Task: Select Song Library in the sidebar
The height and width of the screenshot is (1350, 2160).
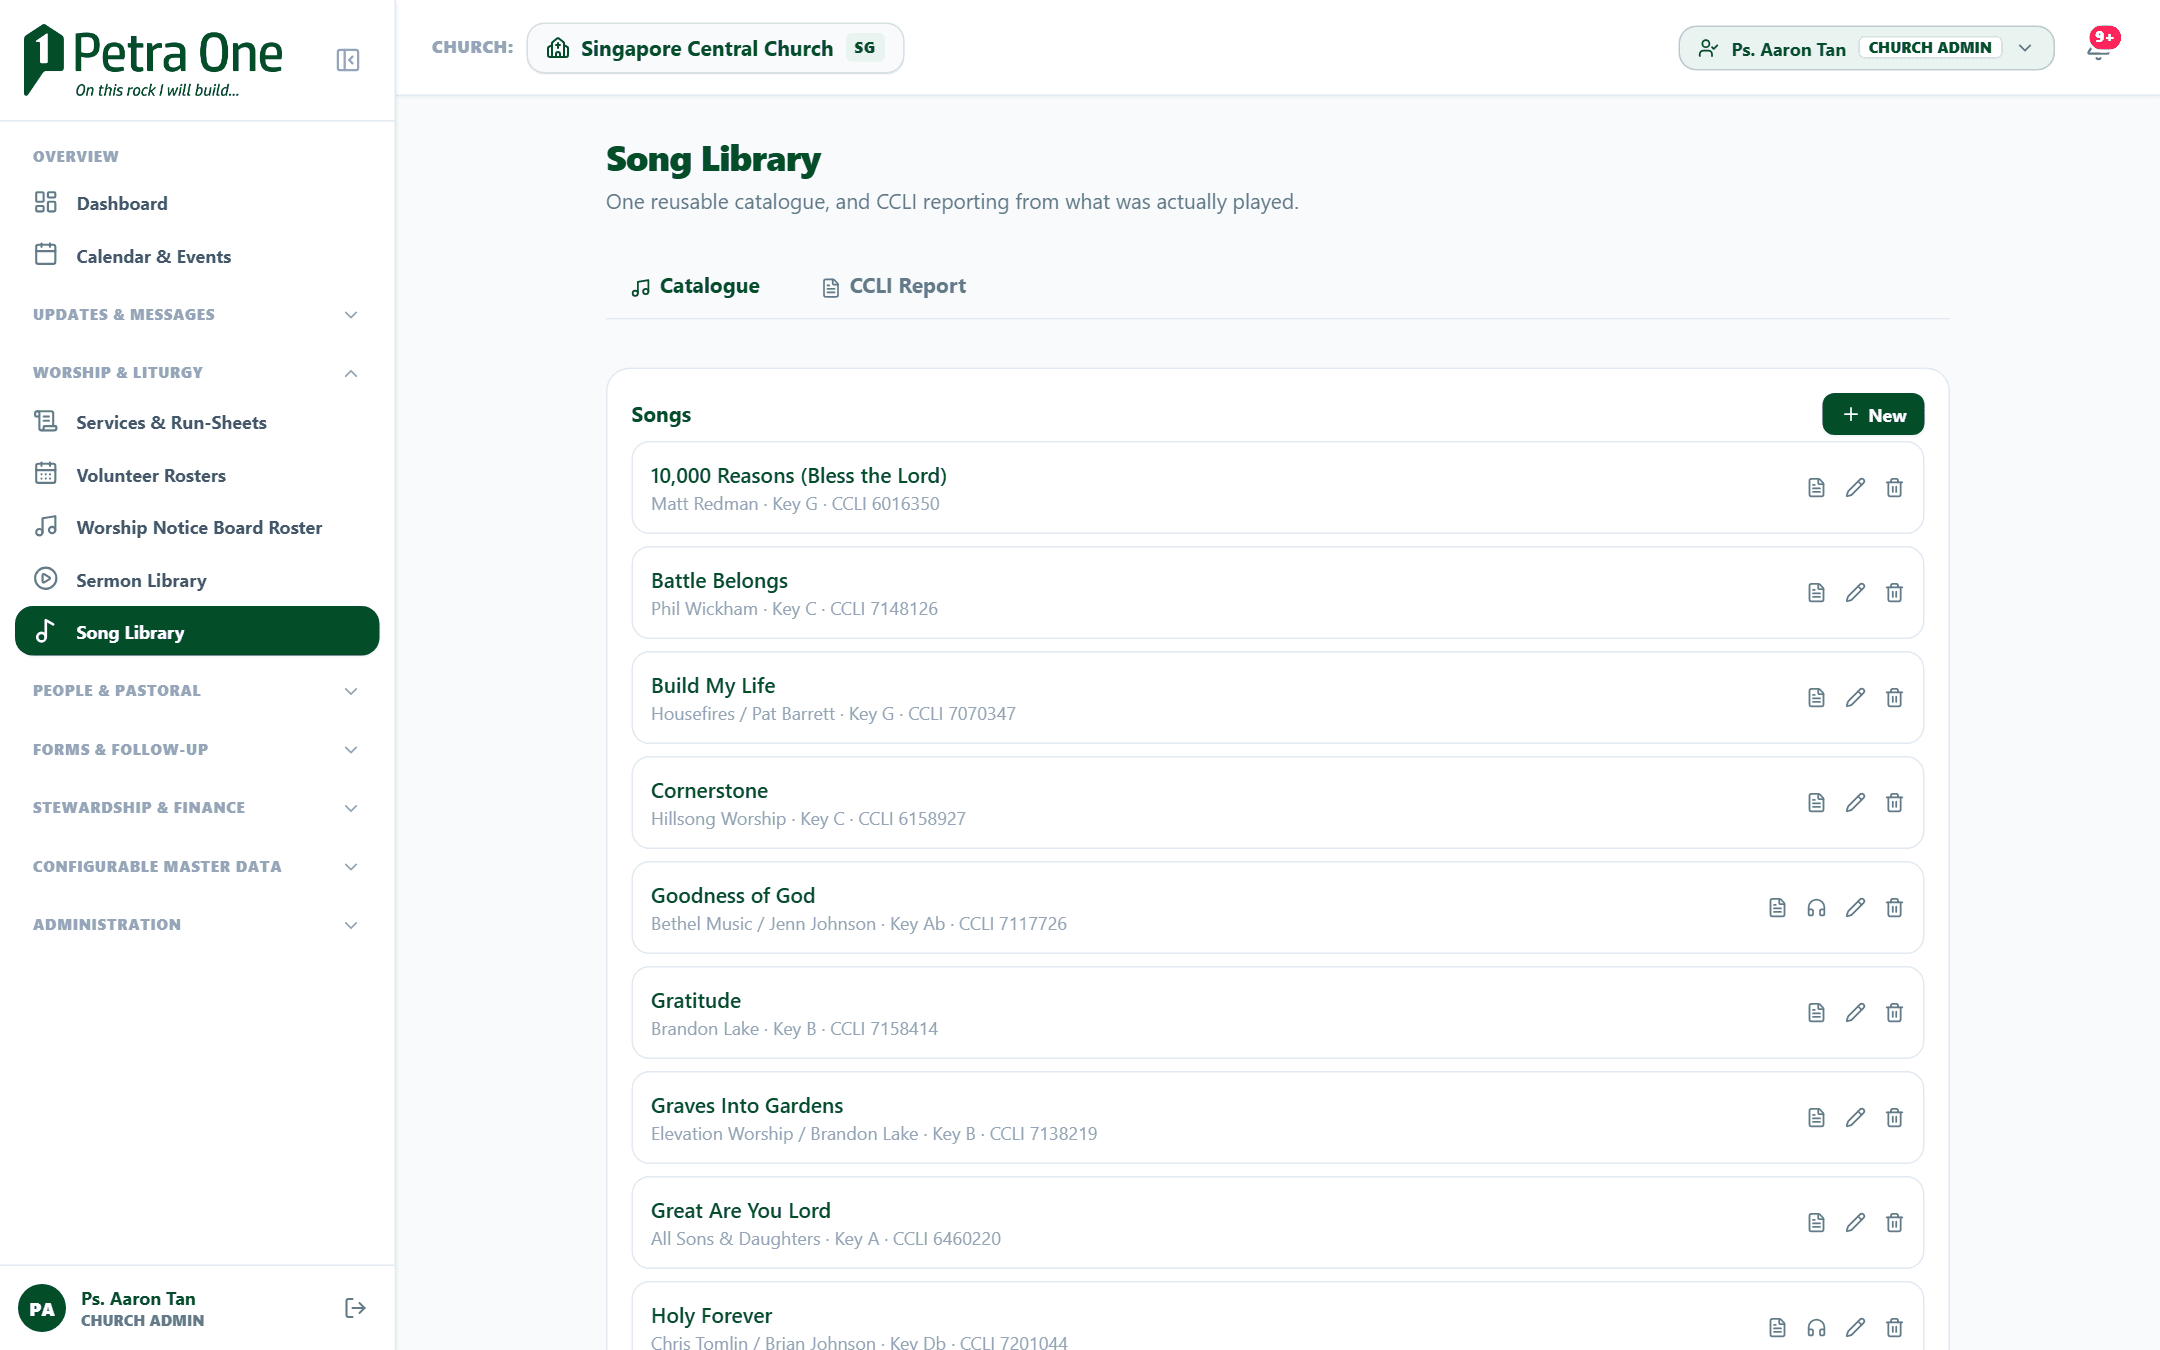Action: tap(197, 632)
